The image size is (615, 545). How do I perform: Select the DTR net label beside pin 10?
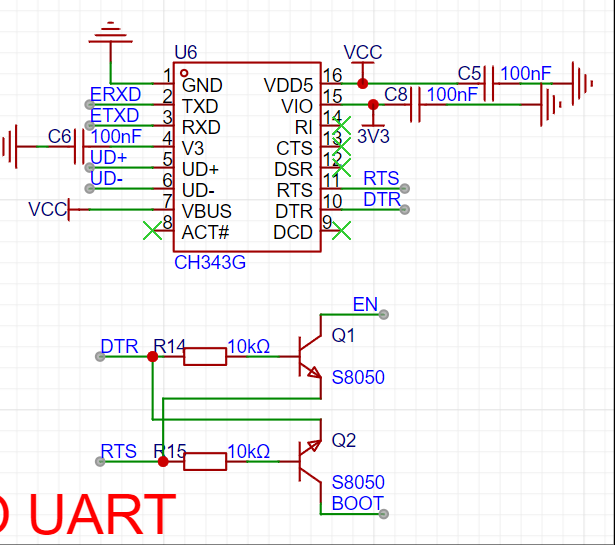point(382,200)
